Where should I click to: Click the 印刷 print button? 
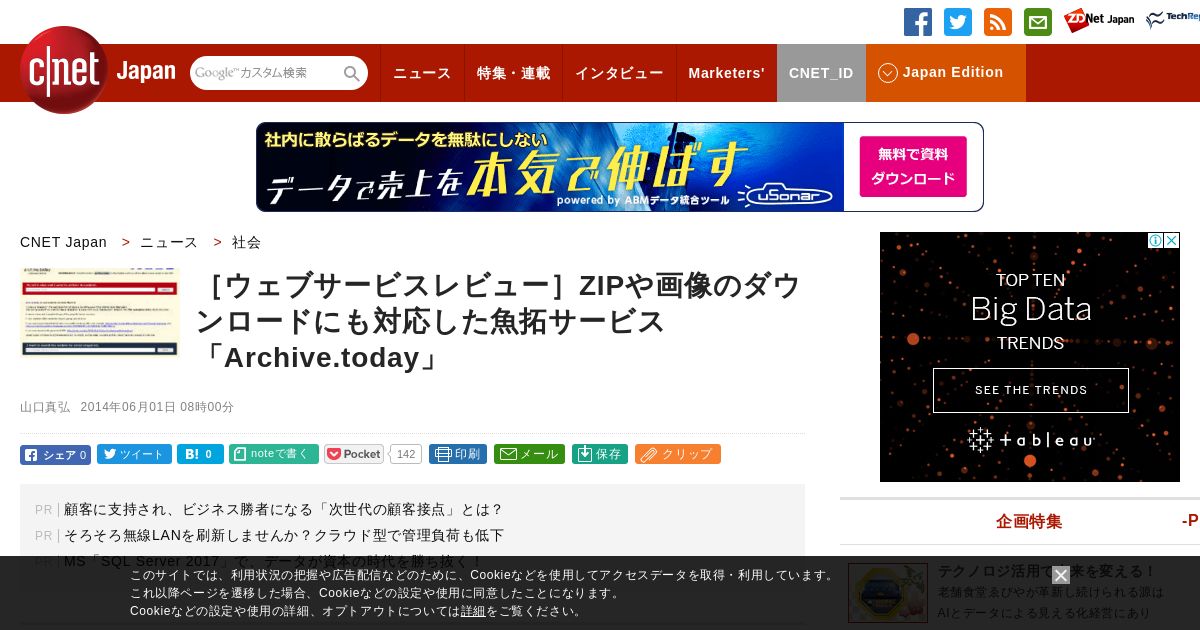458,454
